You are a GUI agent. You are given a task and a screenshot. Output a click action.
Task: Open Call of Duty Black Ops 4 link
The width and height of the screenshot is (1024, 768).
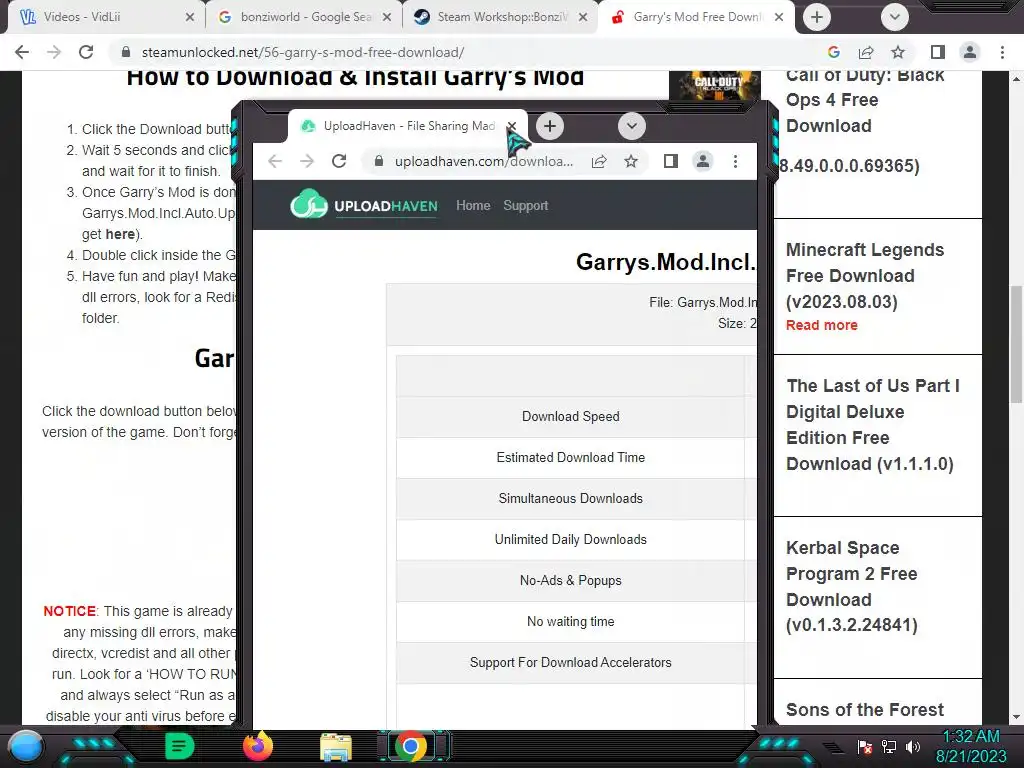point(865,101)
